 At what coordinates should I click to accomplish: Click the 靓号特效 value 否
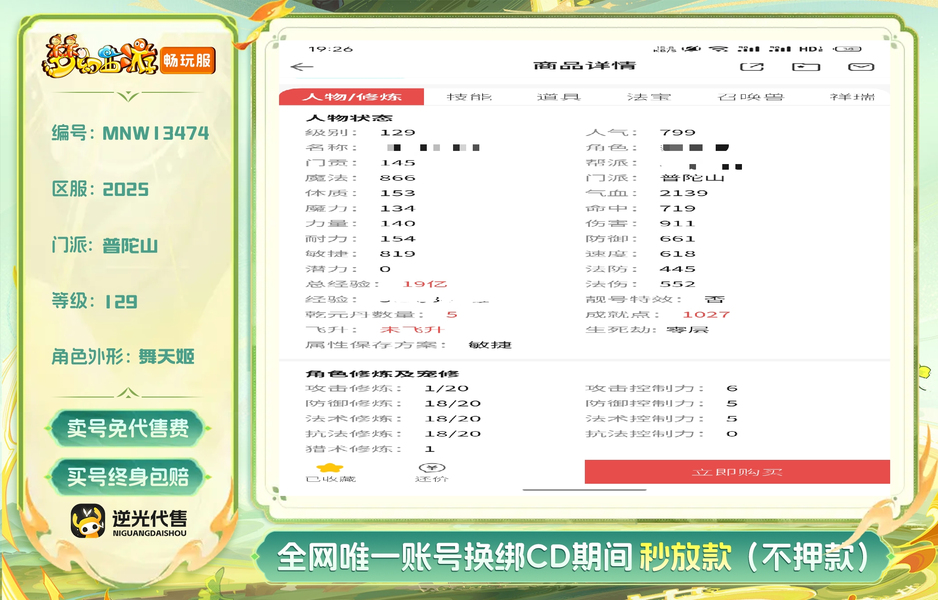point(714,299)
